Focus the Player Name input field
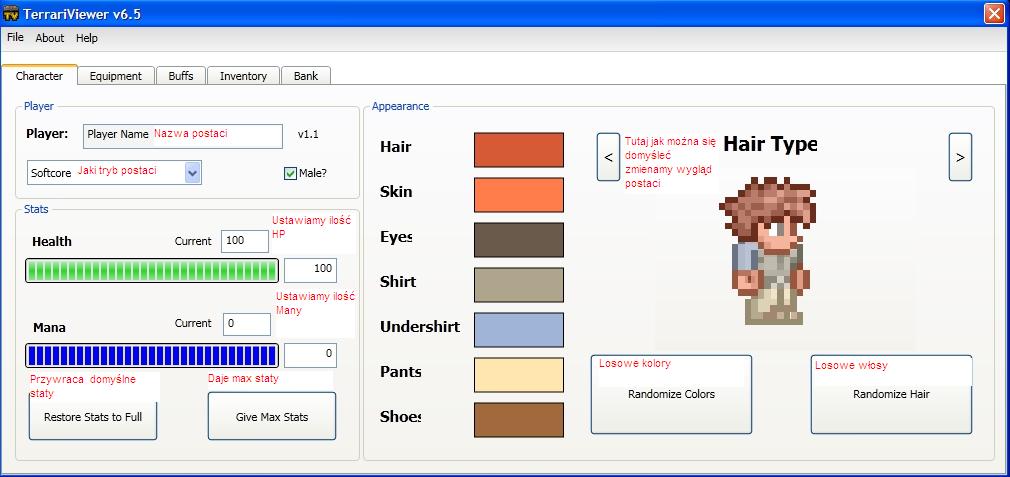The image size is (1010, 477). click(x=183, y=136)
